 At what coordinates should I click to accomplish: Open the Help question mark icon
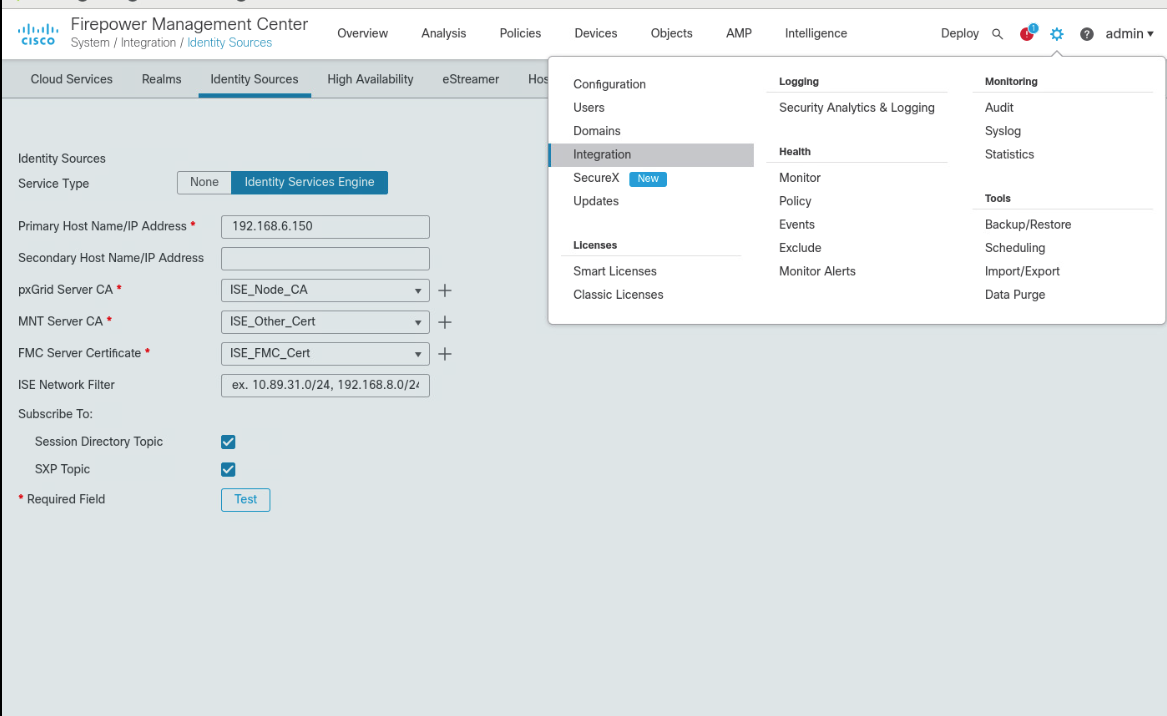(x=1087, y=34)
